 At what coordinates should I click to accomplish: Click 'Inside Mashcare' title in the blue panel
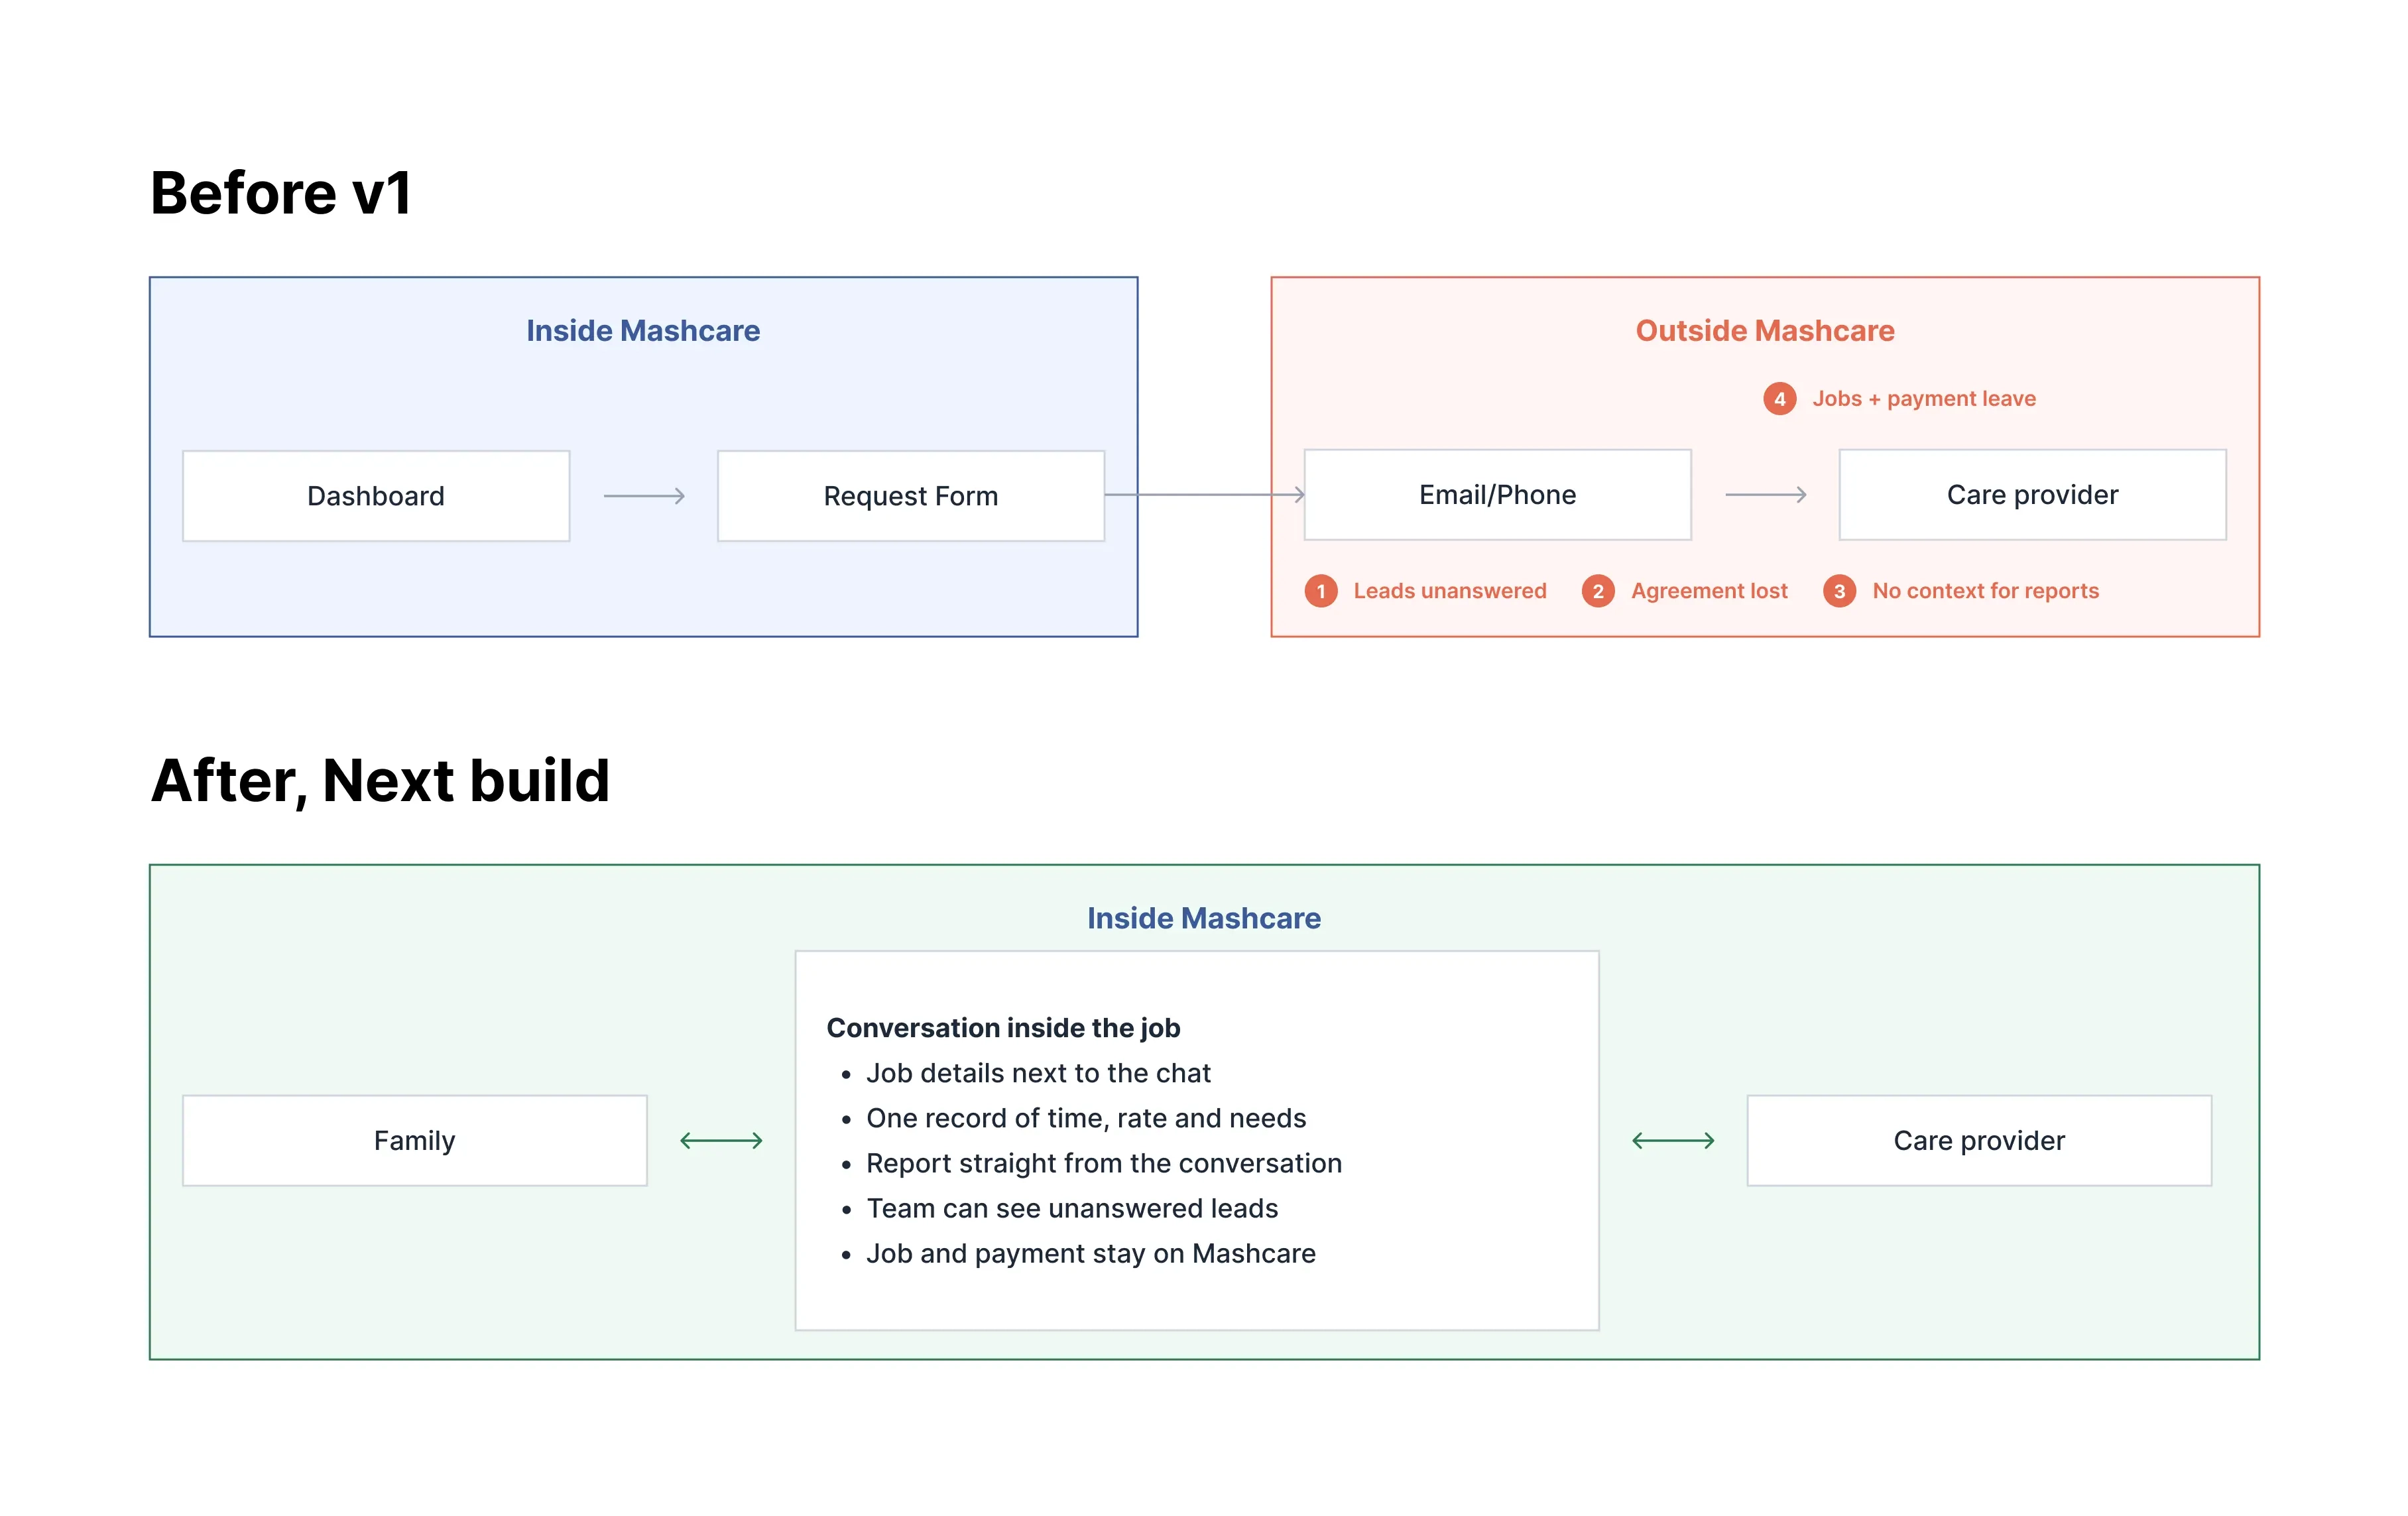pos(643,331)
